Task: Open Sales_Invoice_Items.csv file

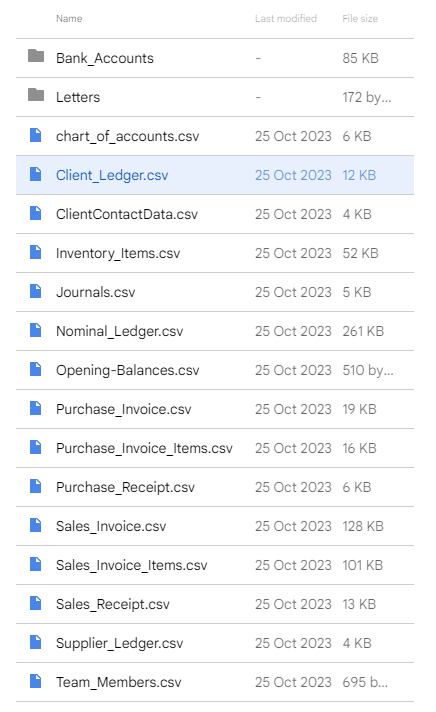Action: point(132,565)
